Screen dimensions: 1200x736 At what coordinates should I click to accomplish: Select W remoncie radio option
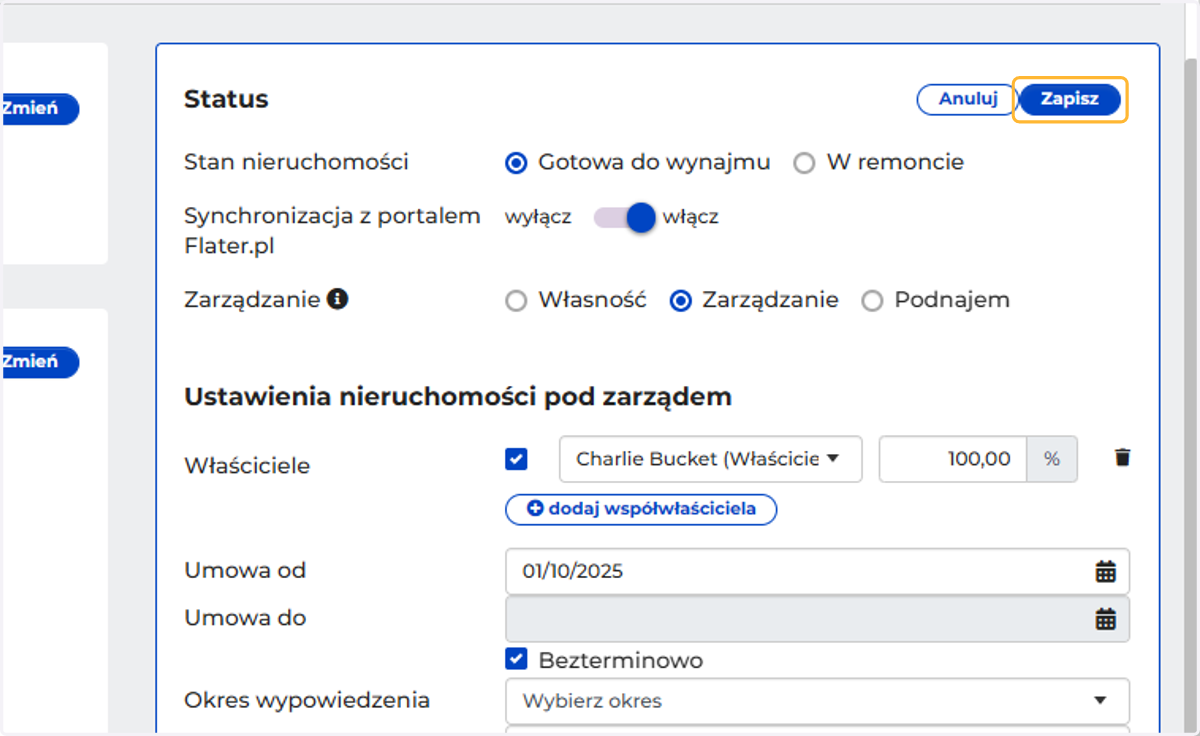(804, 163)
